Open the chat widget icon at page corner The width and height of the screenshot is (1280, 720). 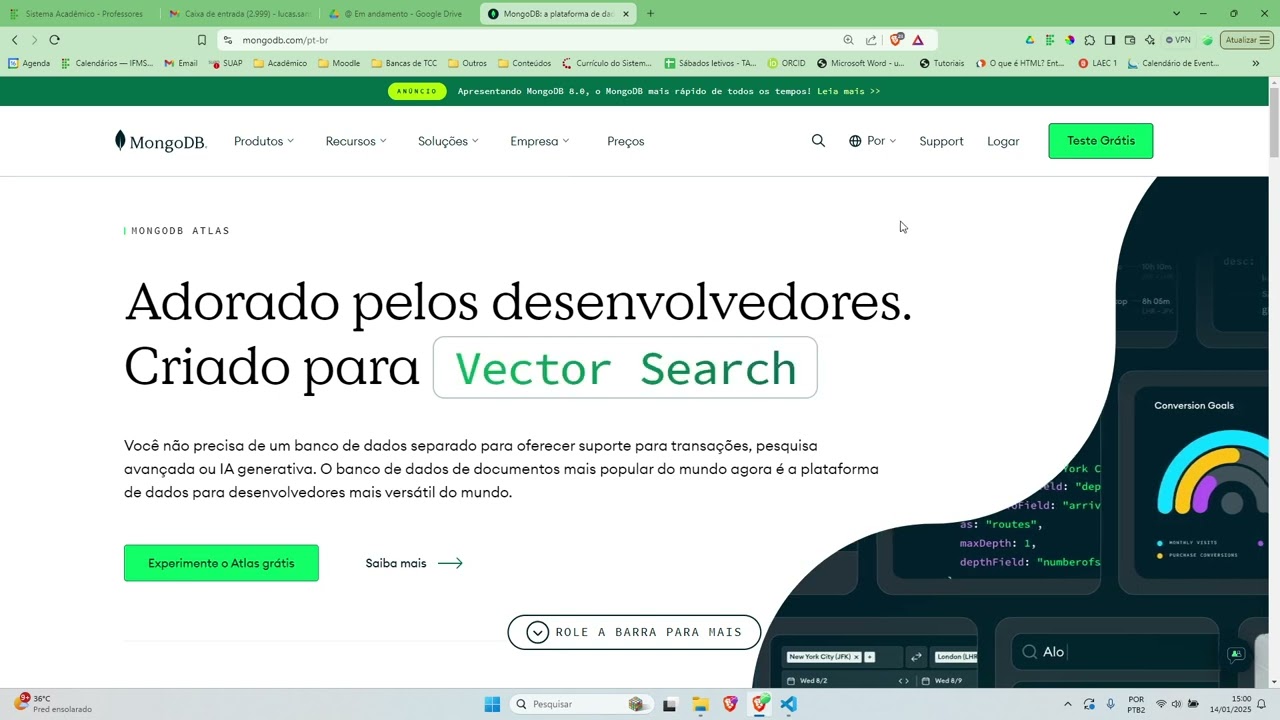pyautogui.click(x=1236, y=654)
